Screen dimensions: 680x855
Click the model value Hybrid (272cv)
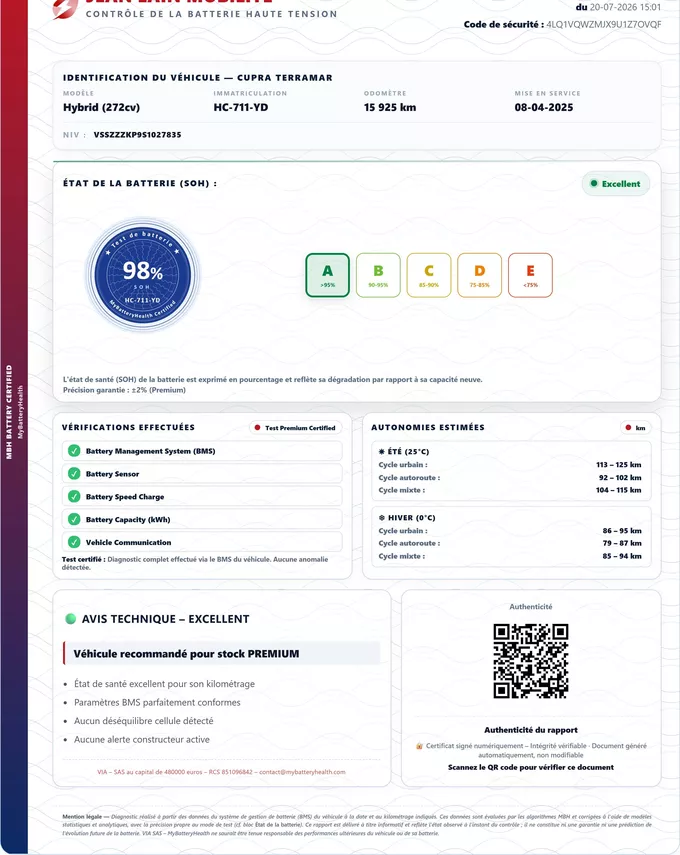tap(101, 107)
